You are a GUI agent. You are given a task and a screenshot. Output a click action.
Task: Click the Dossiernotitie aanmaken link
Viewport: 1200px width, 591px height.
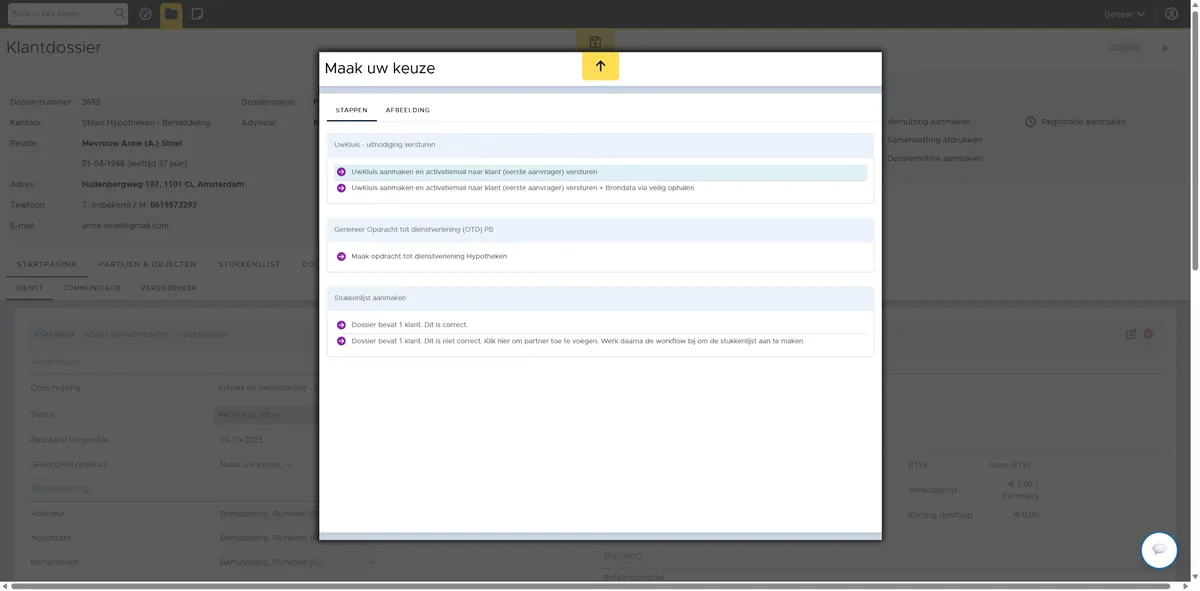pyautogui.click(x=935, y=158)
